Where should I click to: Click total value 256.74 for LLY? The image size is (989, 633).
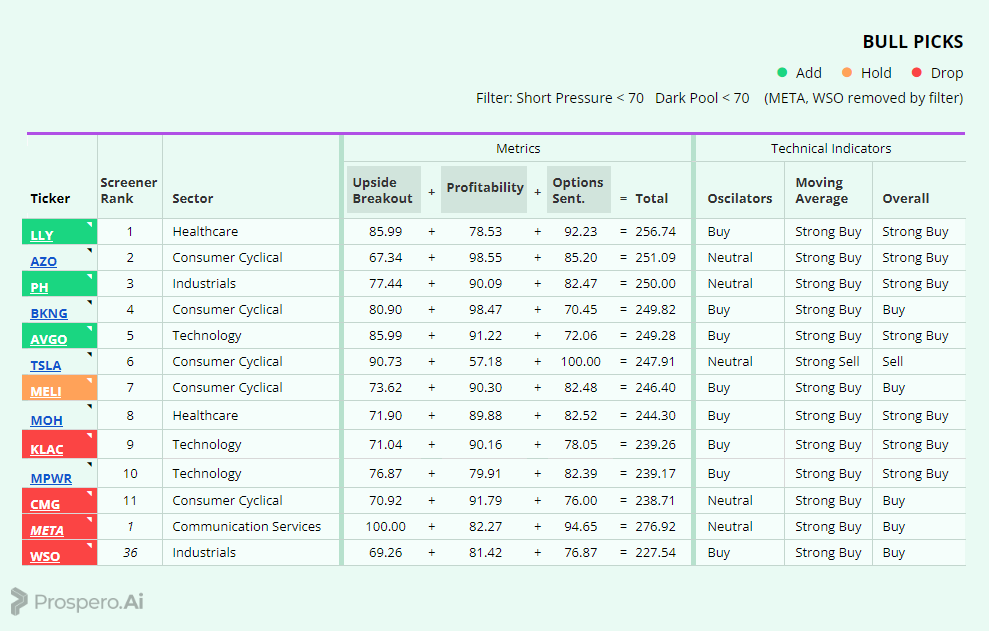[x=655, y=231]
